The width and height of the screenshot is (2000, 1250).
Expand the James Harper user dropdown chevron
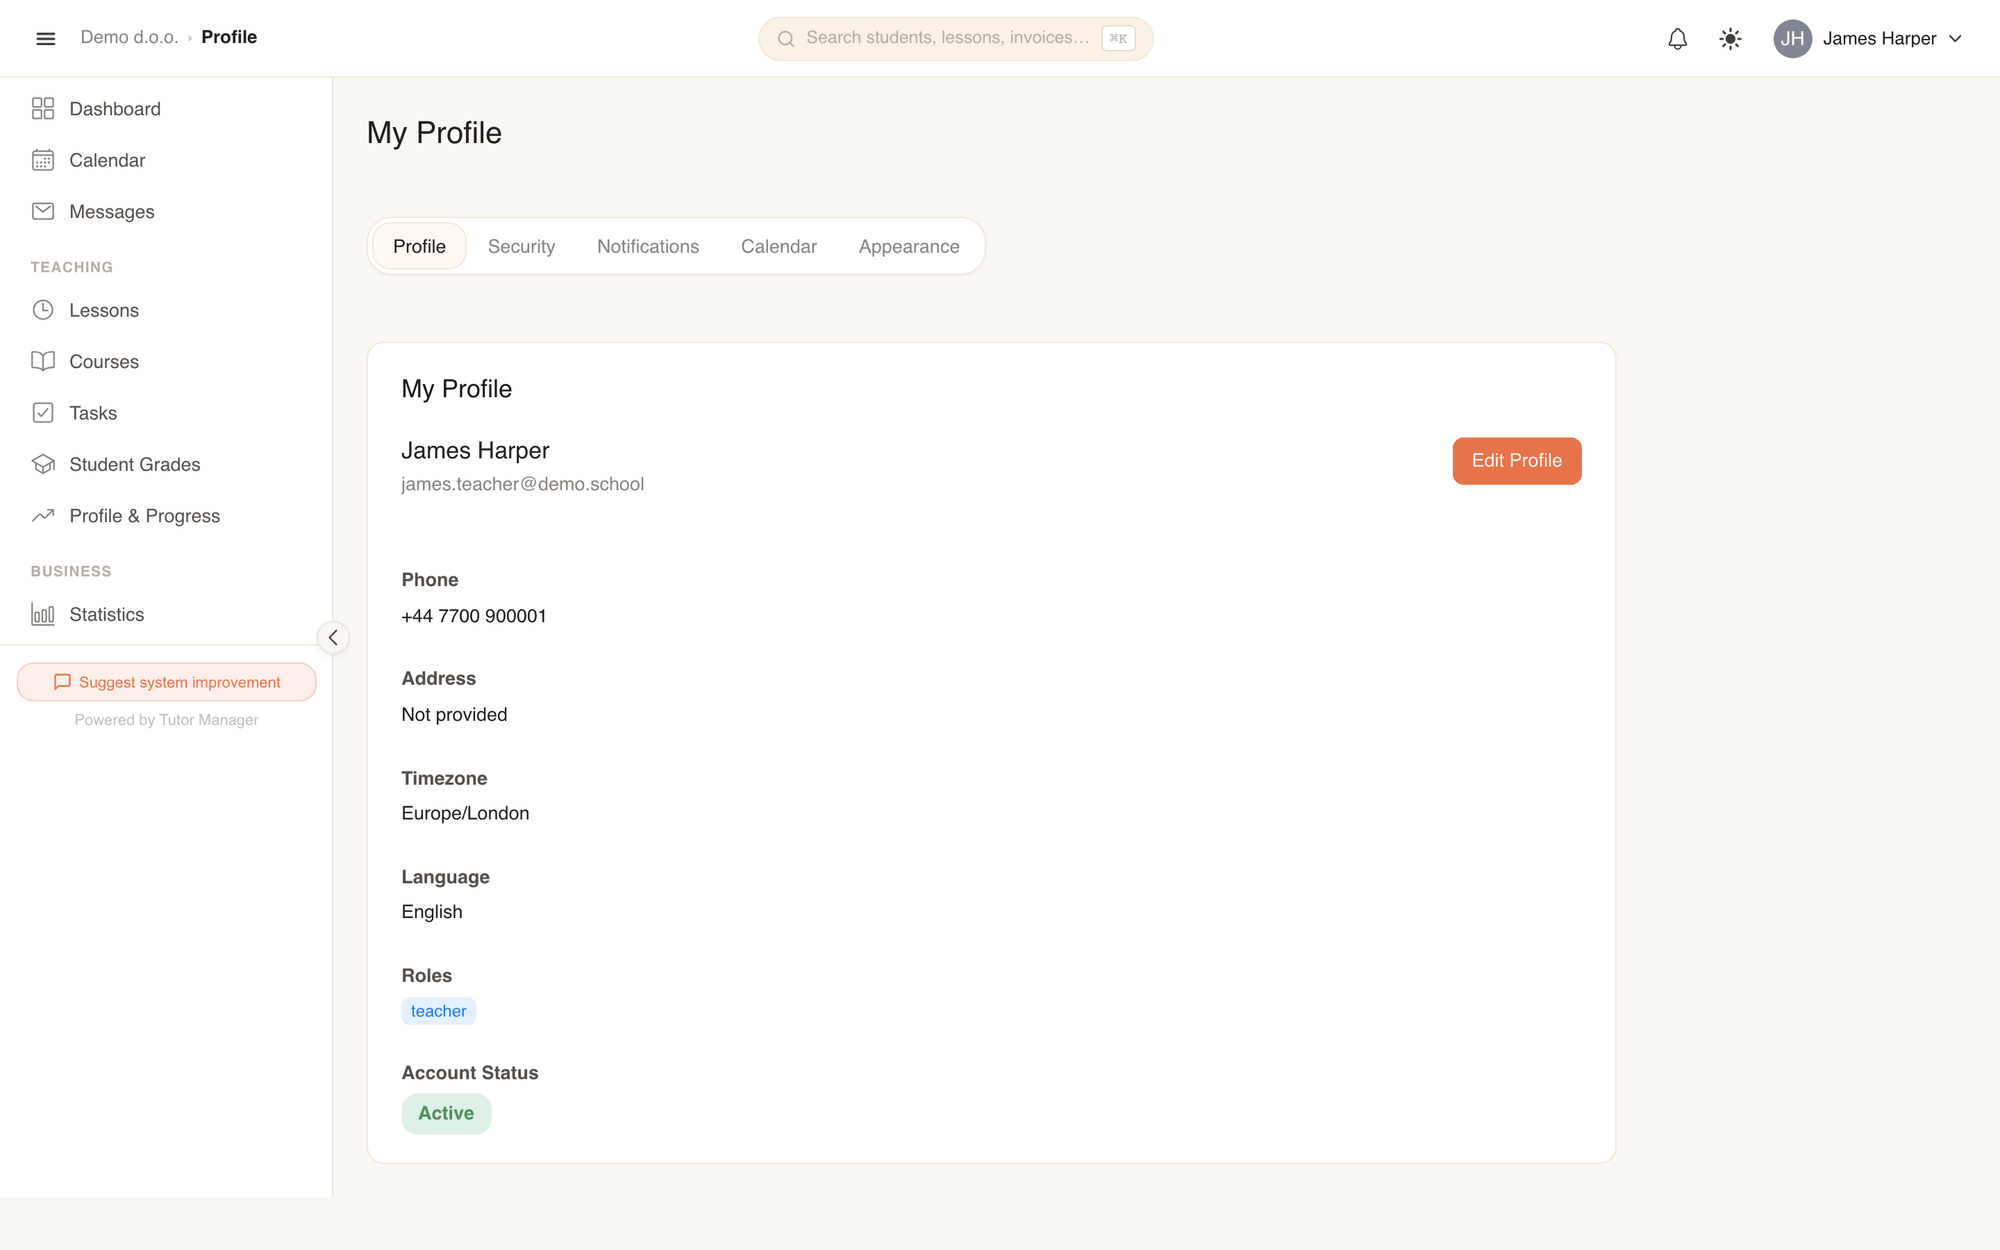1955,39
